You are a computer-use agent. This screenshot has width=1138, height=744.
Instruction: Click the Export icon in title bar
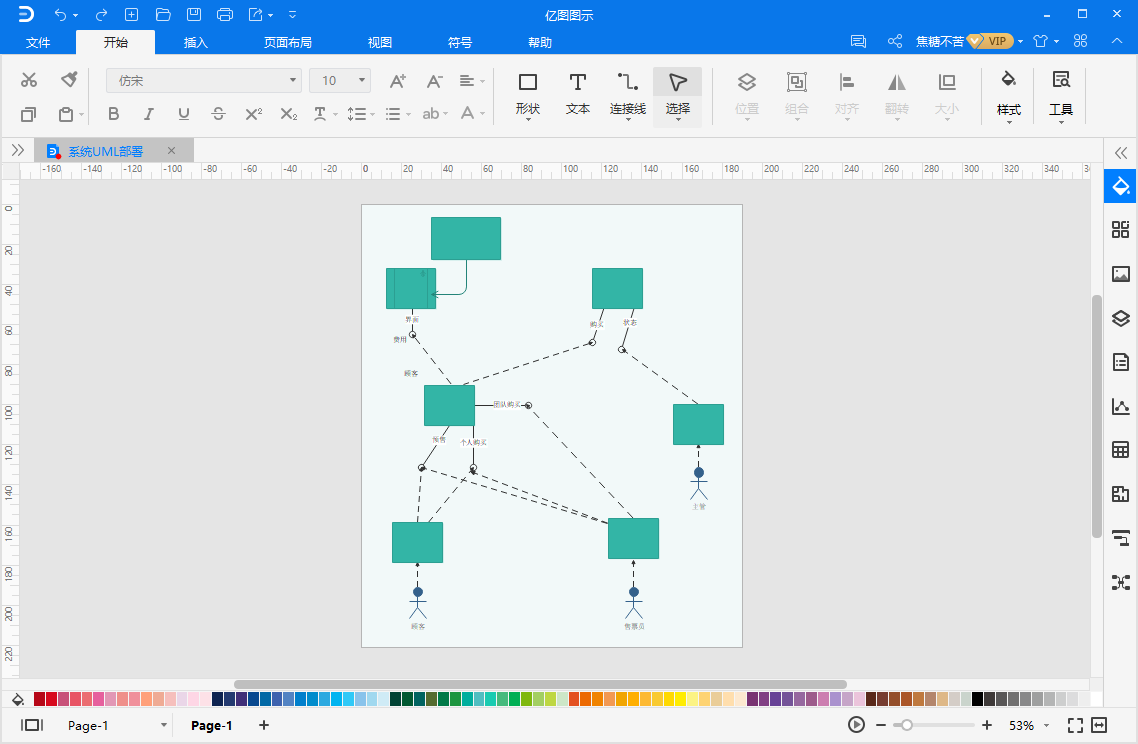coord(255,15)
